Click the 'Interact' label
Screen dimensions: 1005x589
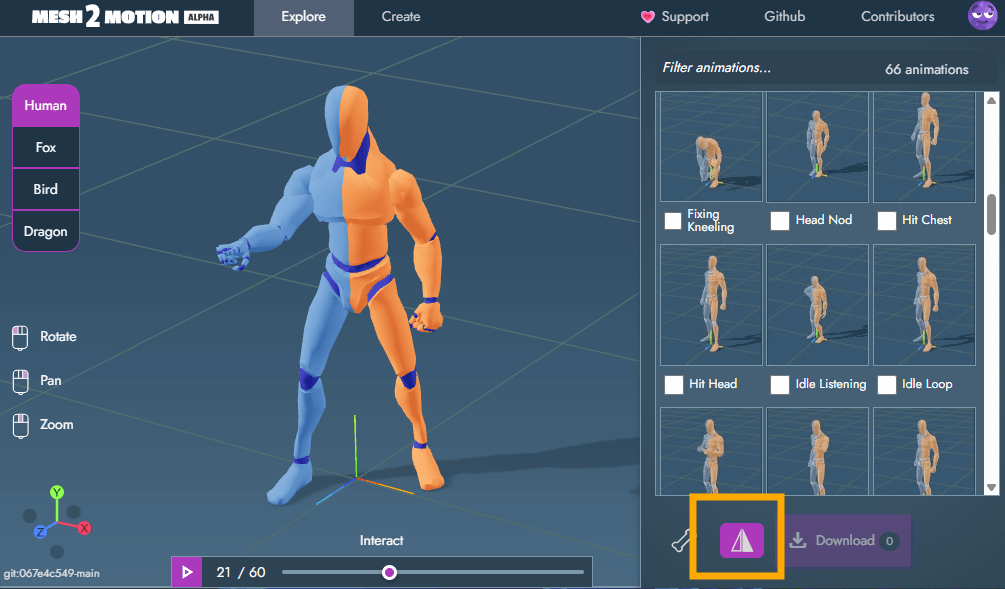381,540
